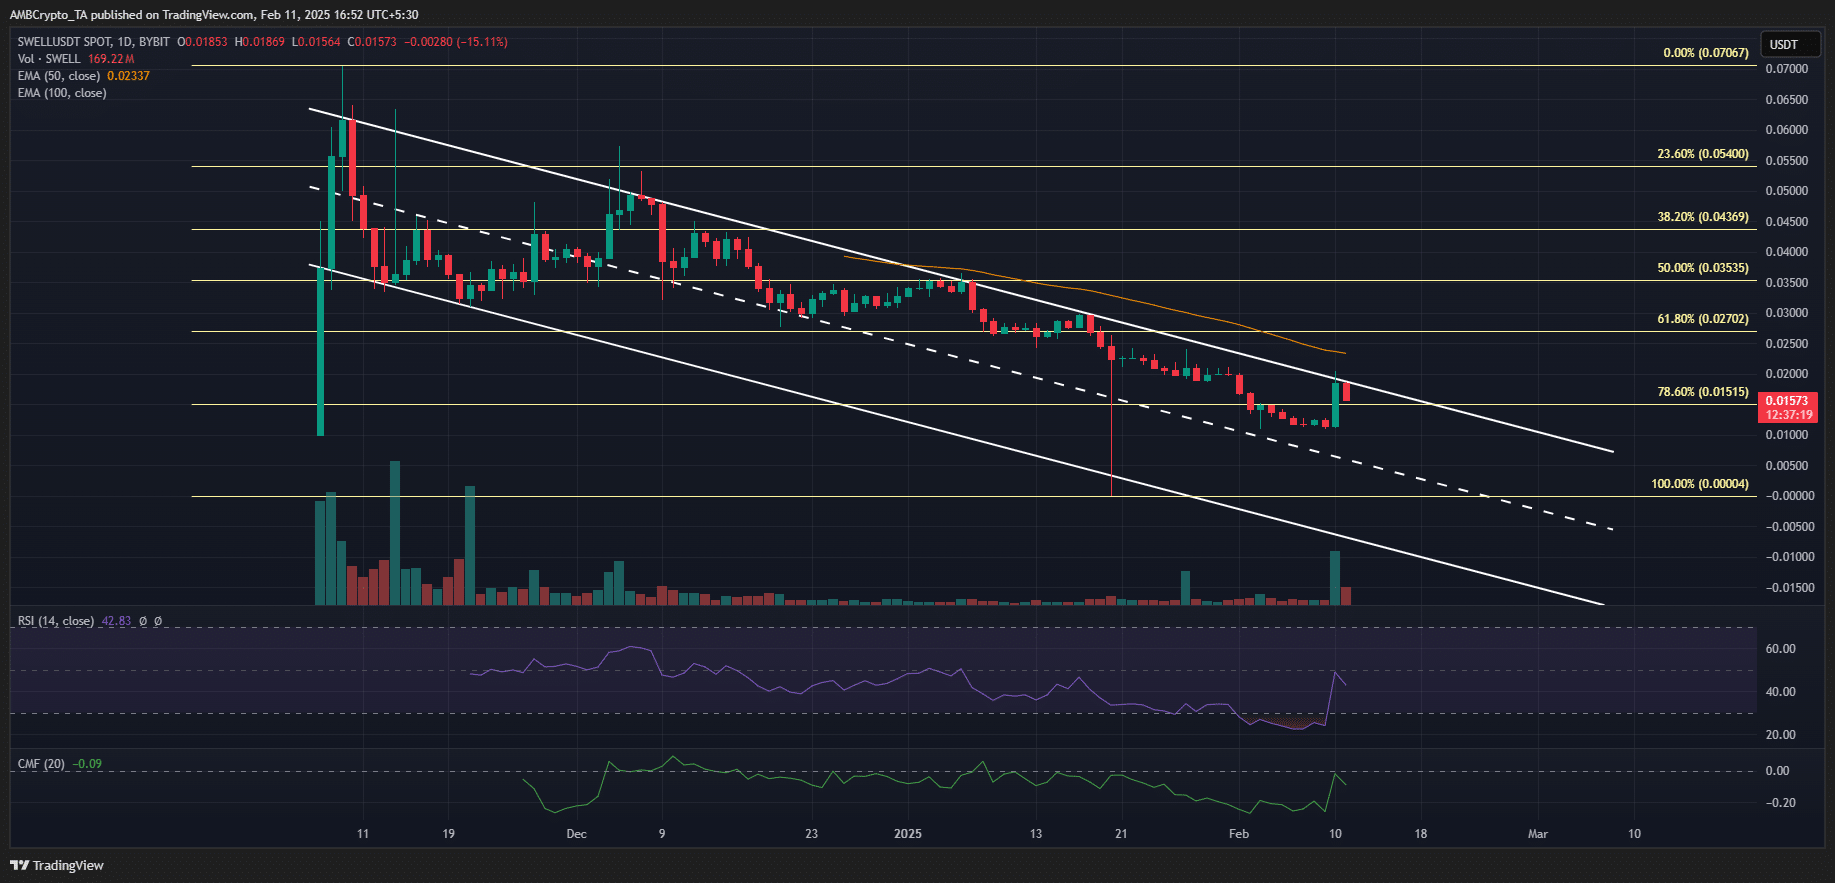1835x883 pixels.
Task: Click the 50.00% (0.03535) Fibonacci label
Action: 1702,268
